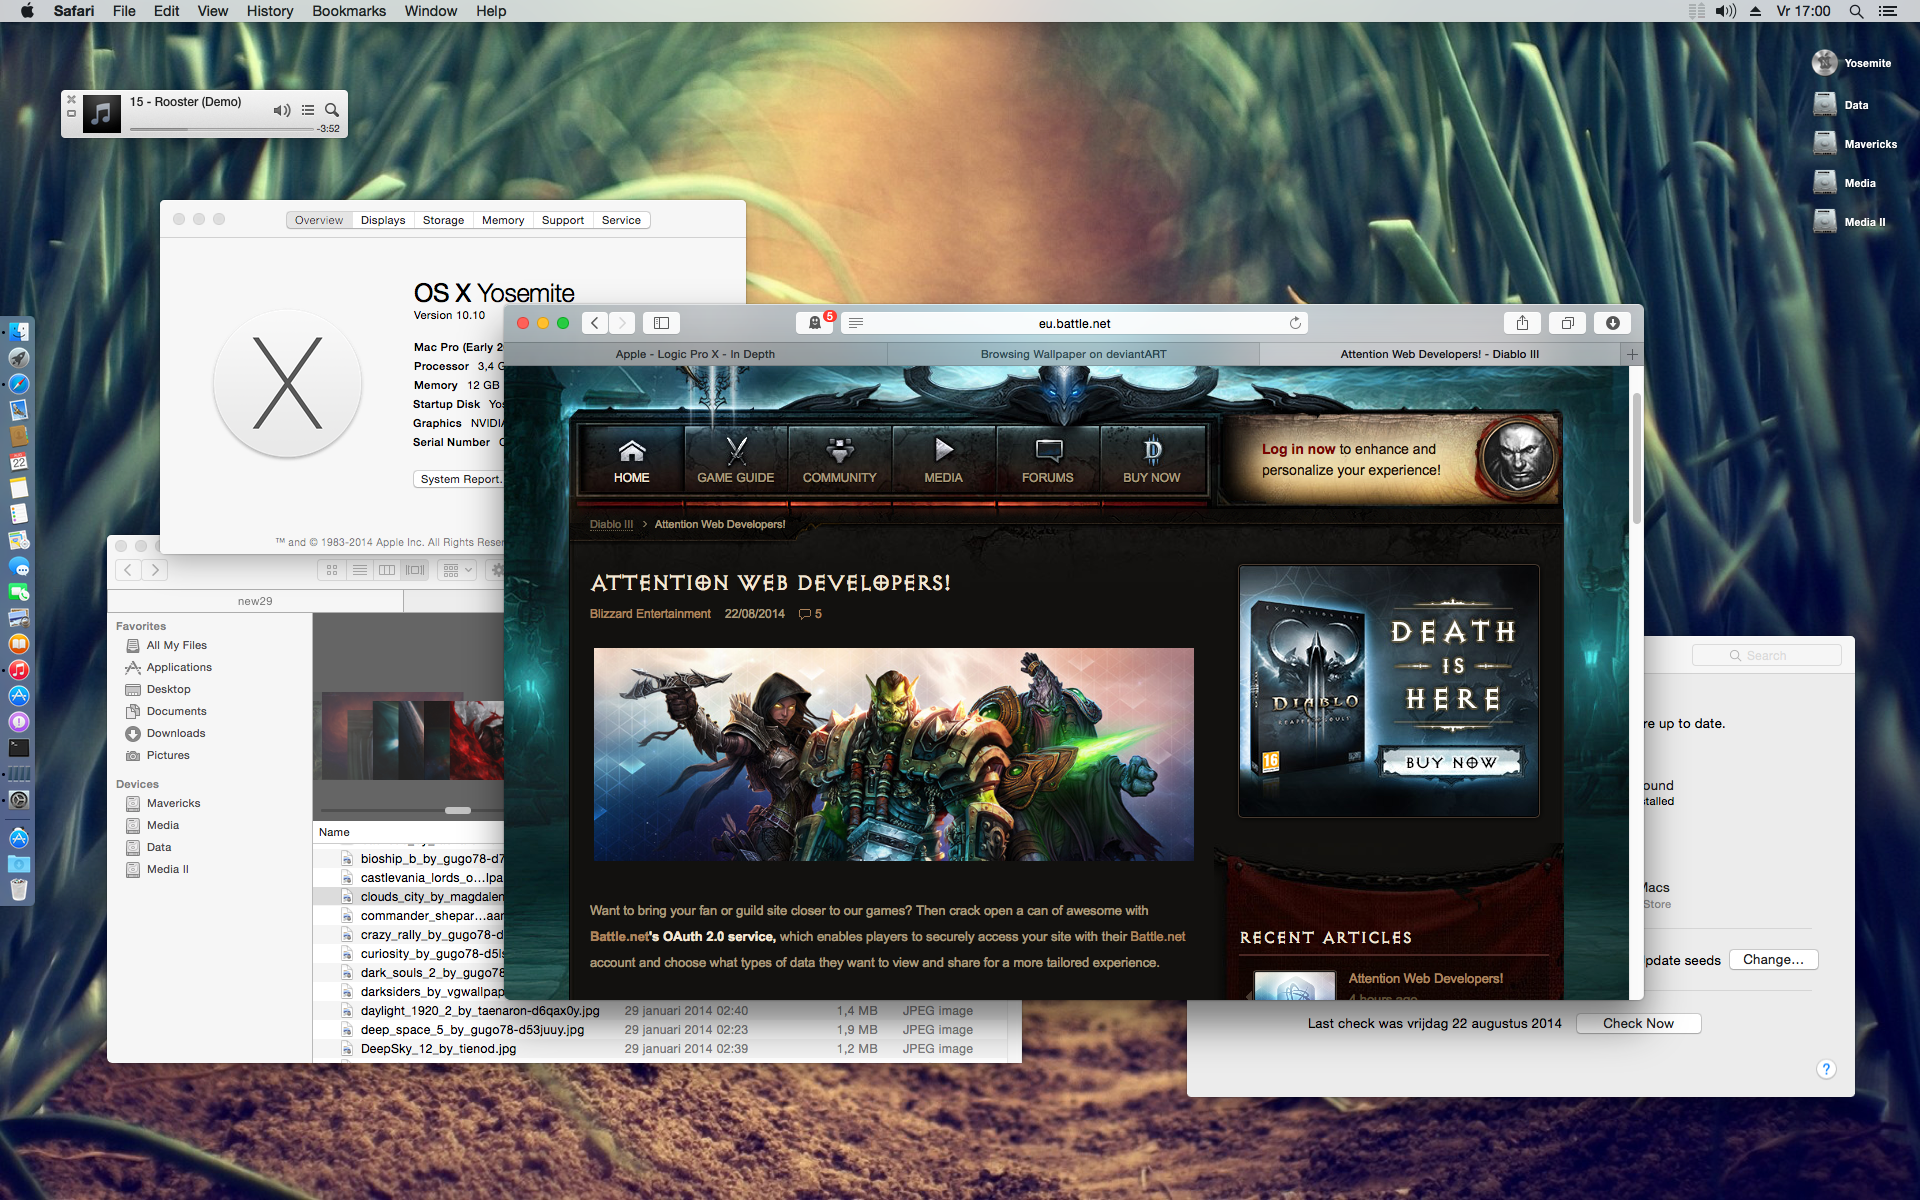Click Safari page vertical scrollbar
Viewport: 1920px width, 1200px height.
1636,458
